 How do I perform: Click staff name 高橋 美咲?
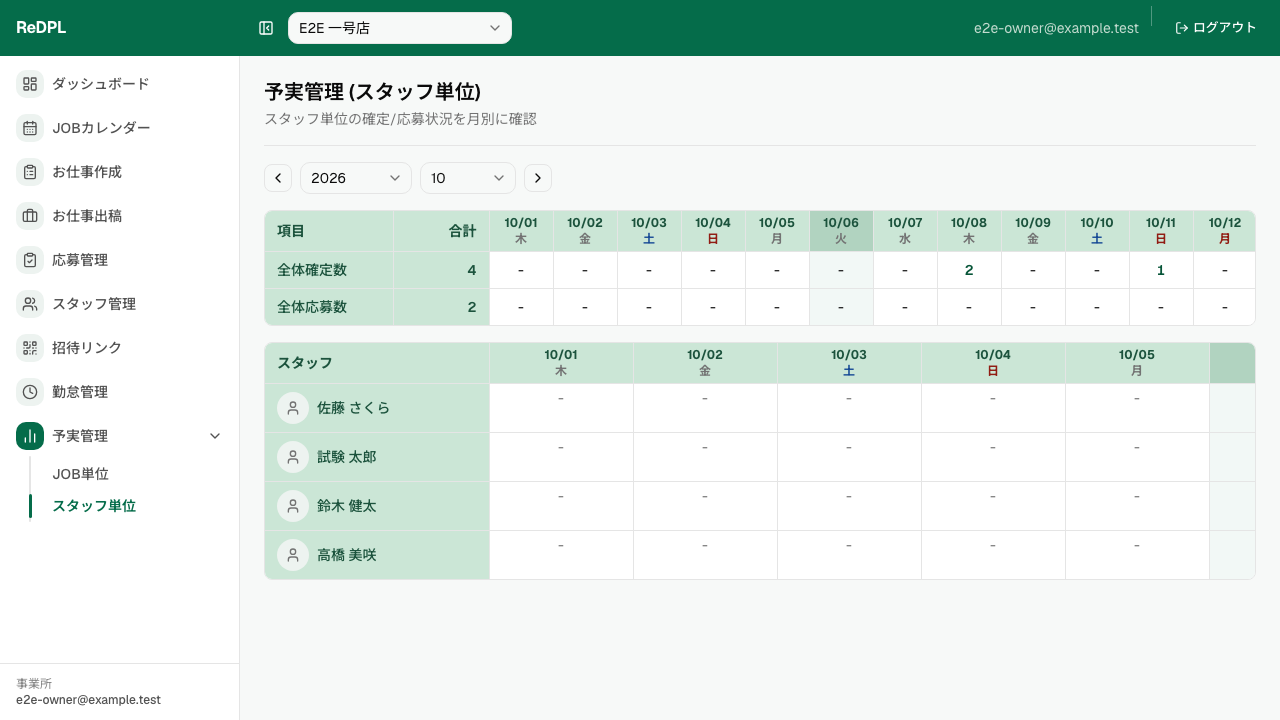click(347, 555)
